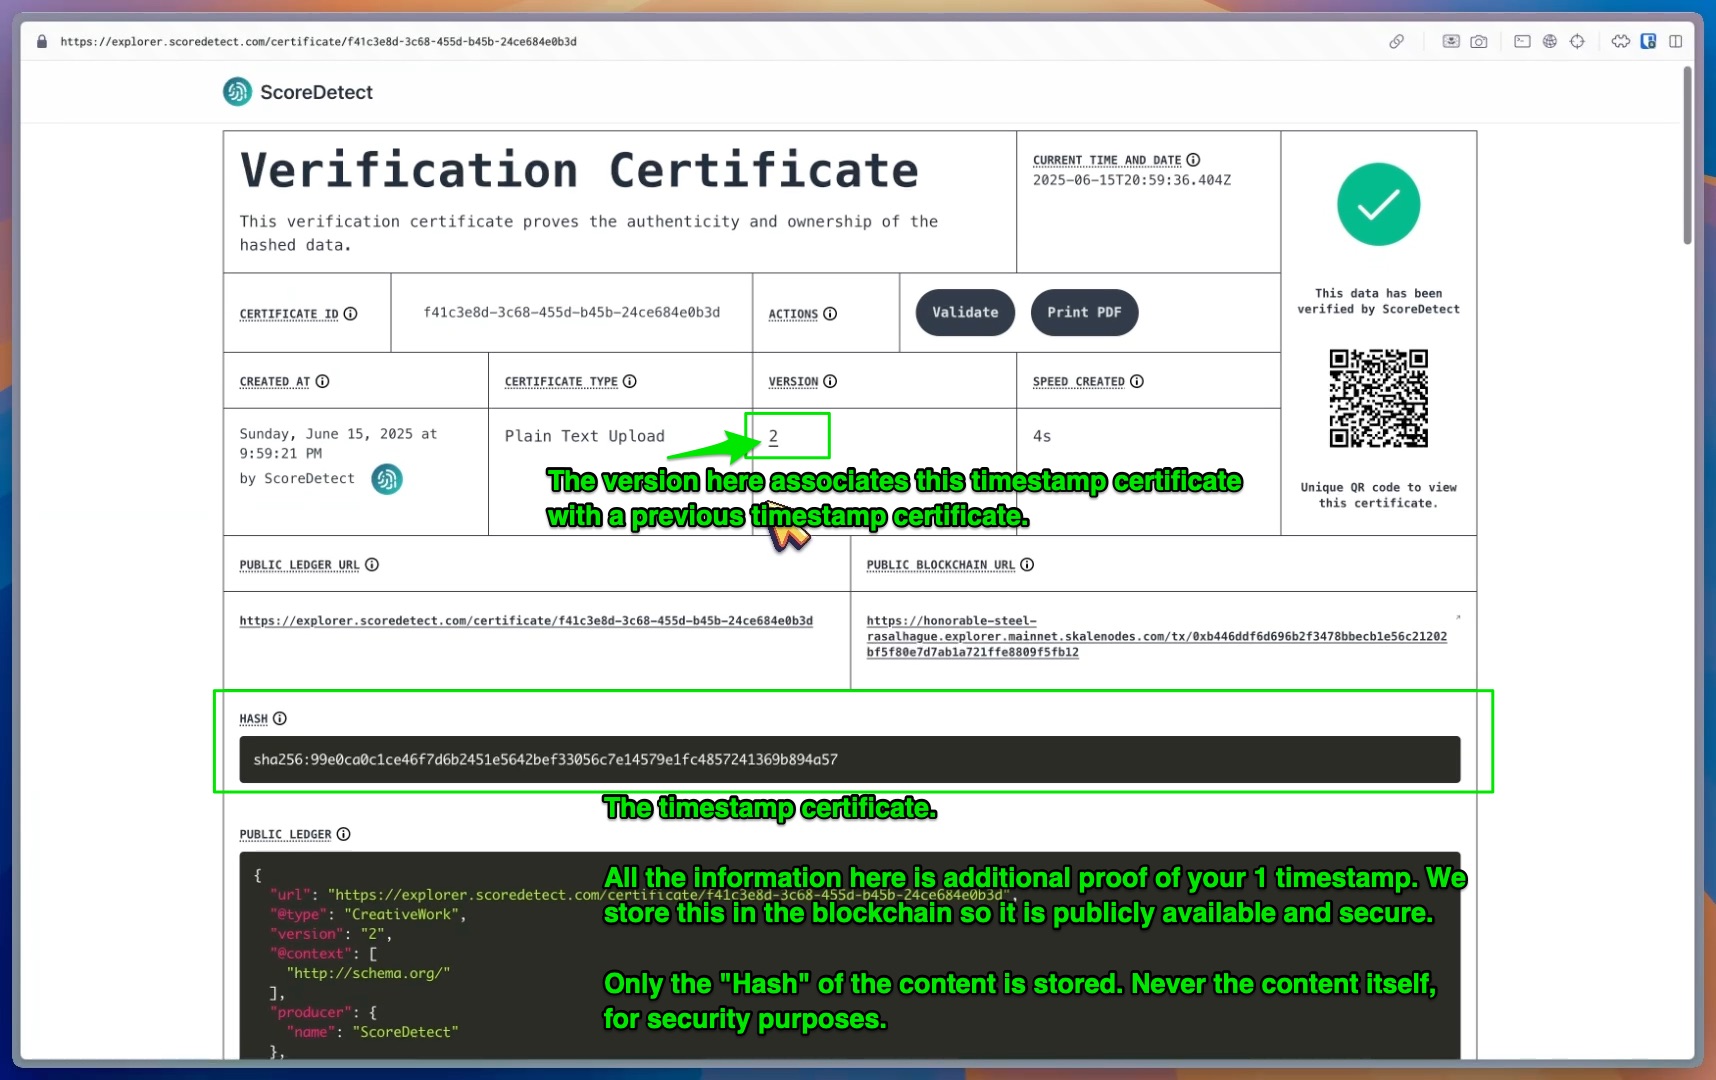1716x1080 pixels.
Task: Click info icon next to Public Ledger URL
Action: (x=371, y=564)
